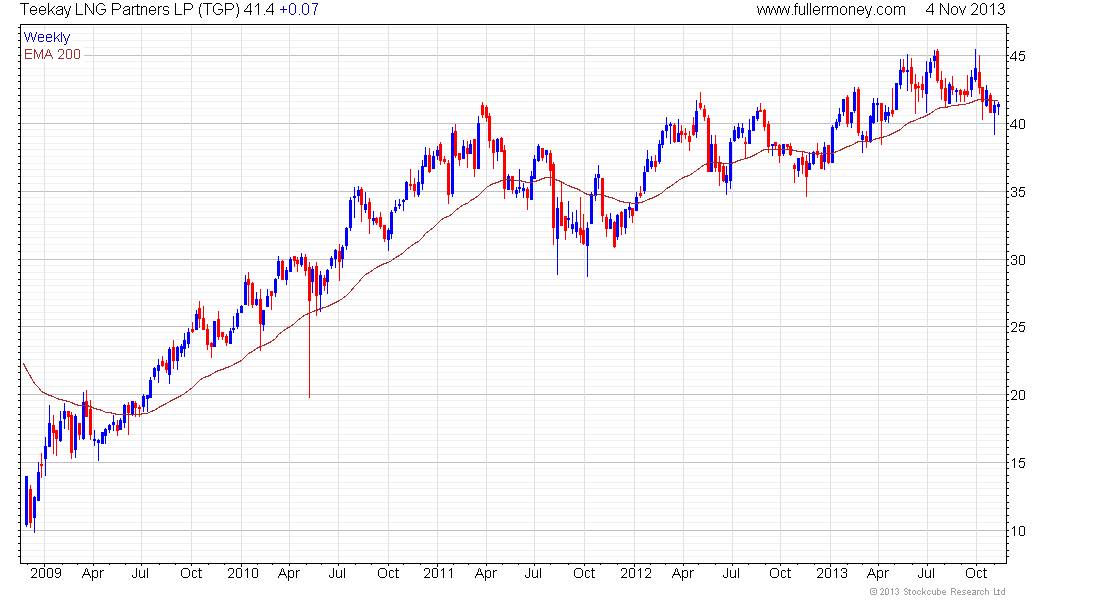Click the price change value '+0.07'
1100x600 pixels.
299,10
